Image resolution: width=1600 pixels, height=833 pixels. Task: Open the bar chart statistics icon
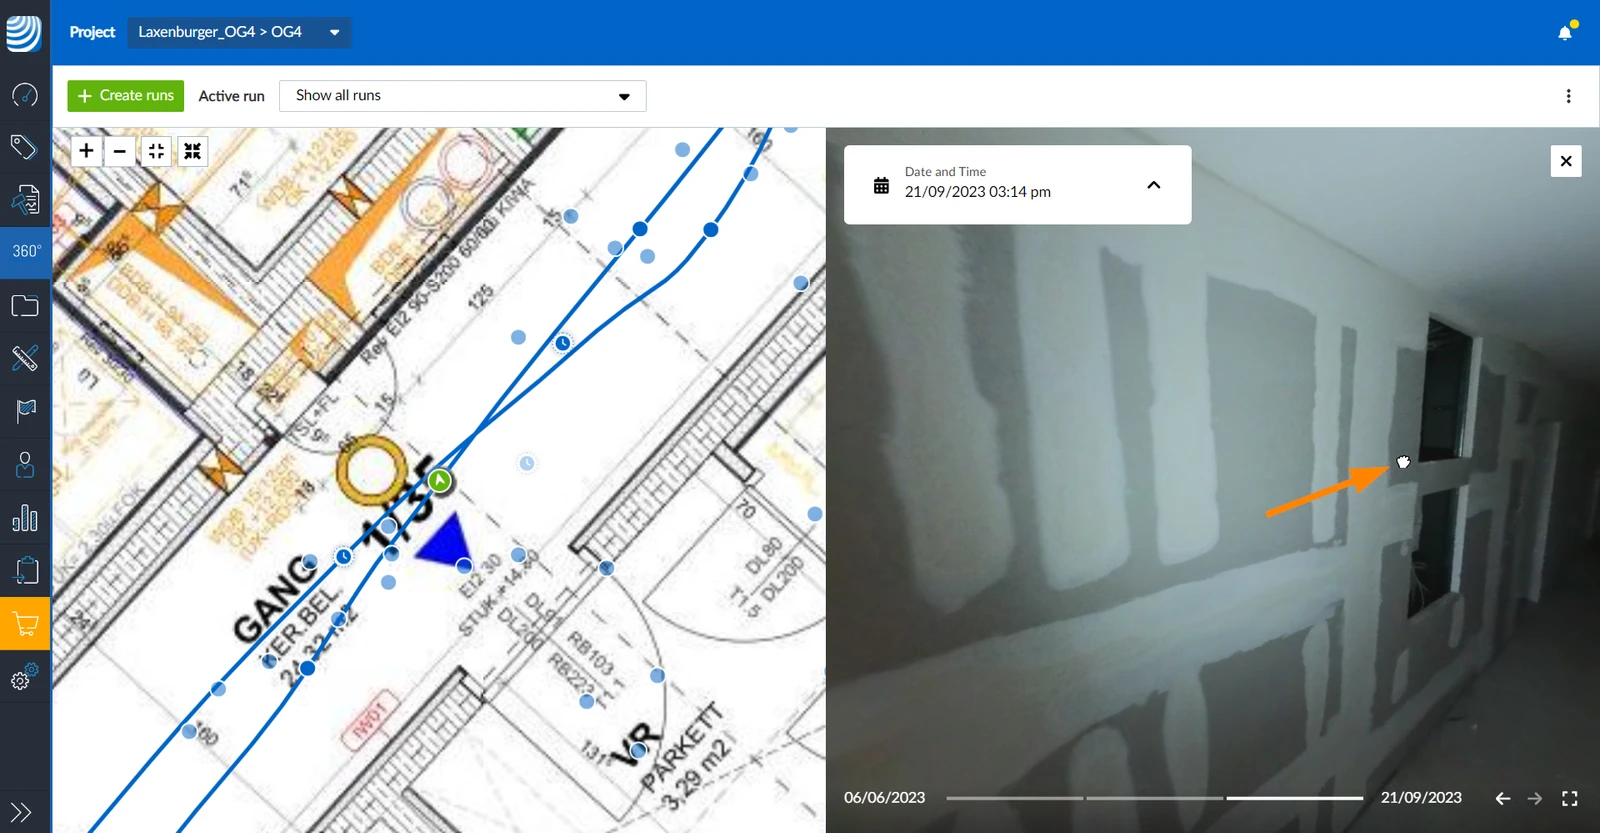[x=25, y=518]
